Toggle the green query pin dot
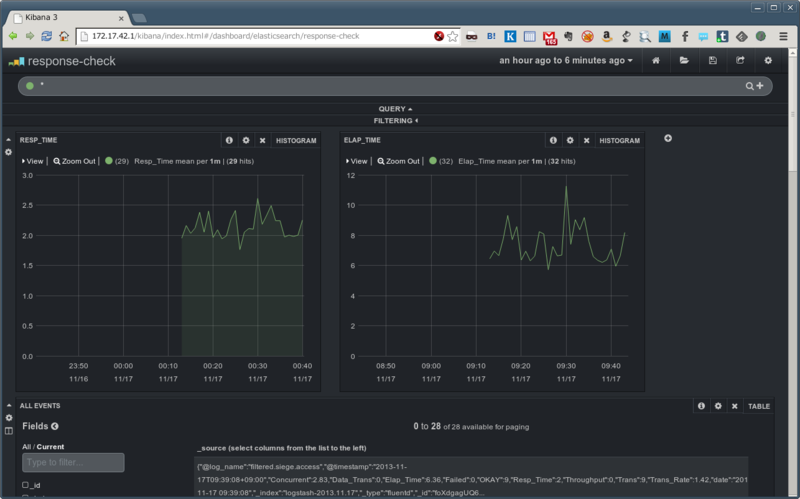800x499 pixels. 30,86
